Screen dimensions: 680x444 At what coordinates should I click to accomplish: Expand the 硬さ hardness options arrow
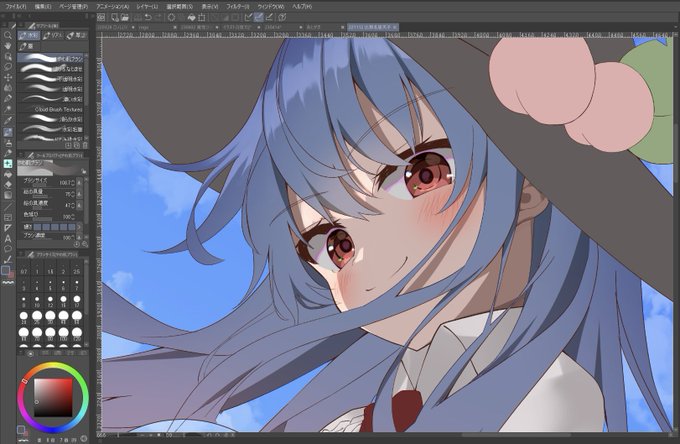(x=79, y=227)
